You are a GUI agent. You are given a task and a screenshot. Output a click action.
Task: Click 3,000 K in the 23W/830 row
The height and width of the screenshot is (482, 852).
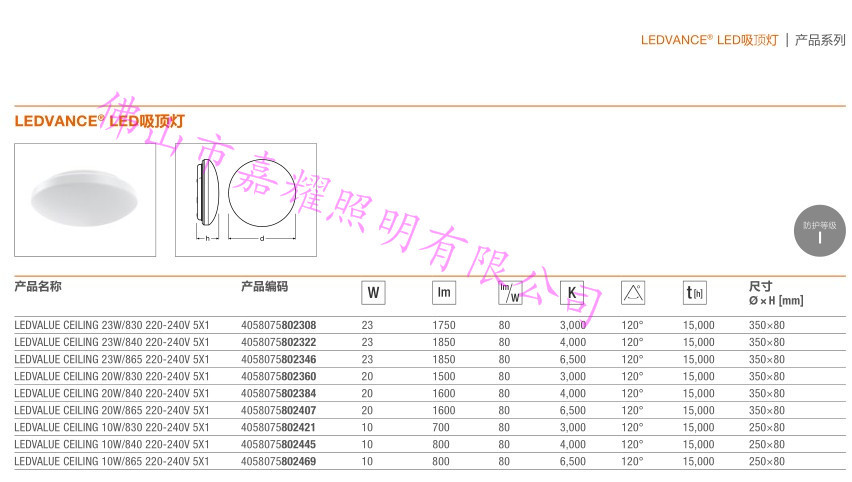point(573,325)
